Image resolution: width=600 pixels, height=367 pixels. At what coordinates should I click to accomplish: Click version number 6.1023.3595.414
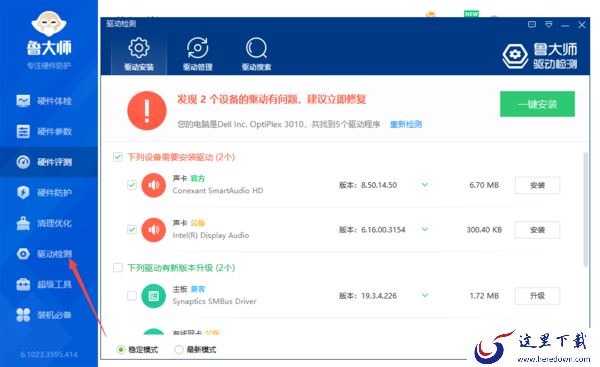(49, 355)
